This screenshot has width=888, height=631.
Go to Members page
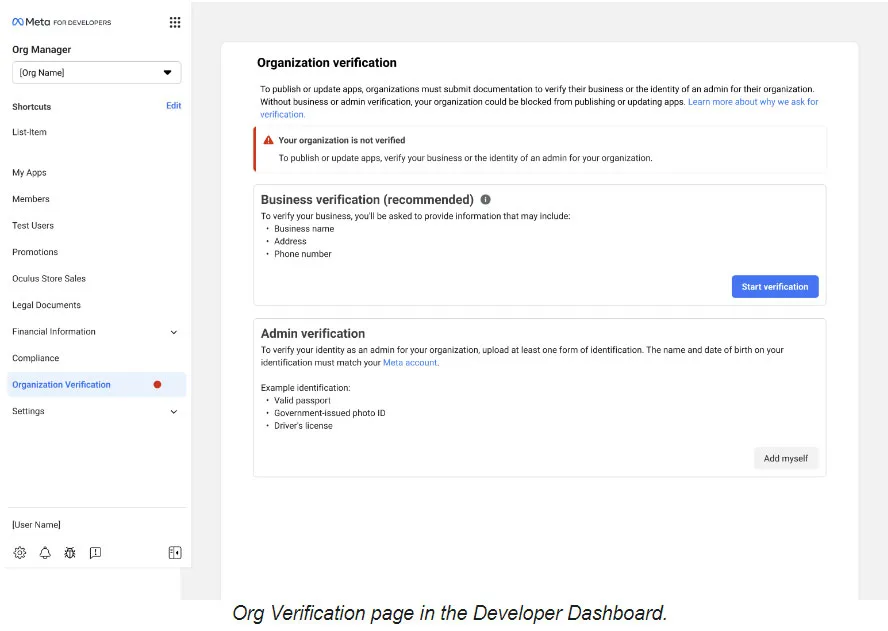click(x=31, y=199)
